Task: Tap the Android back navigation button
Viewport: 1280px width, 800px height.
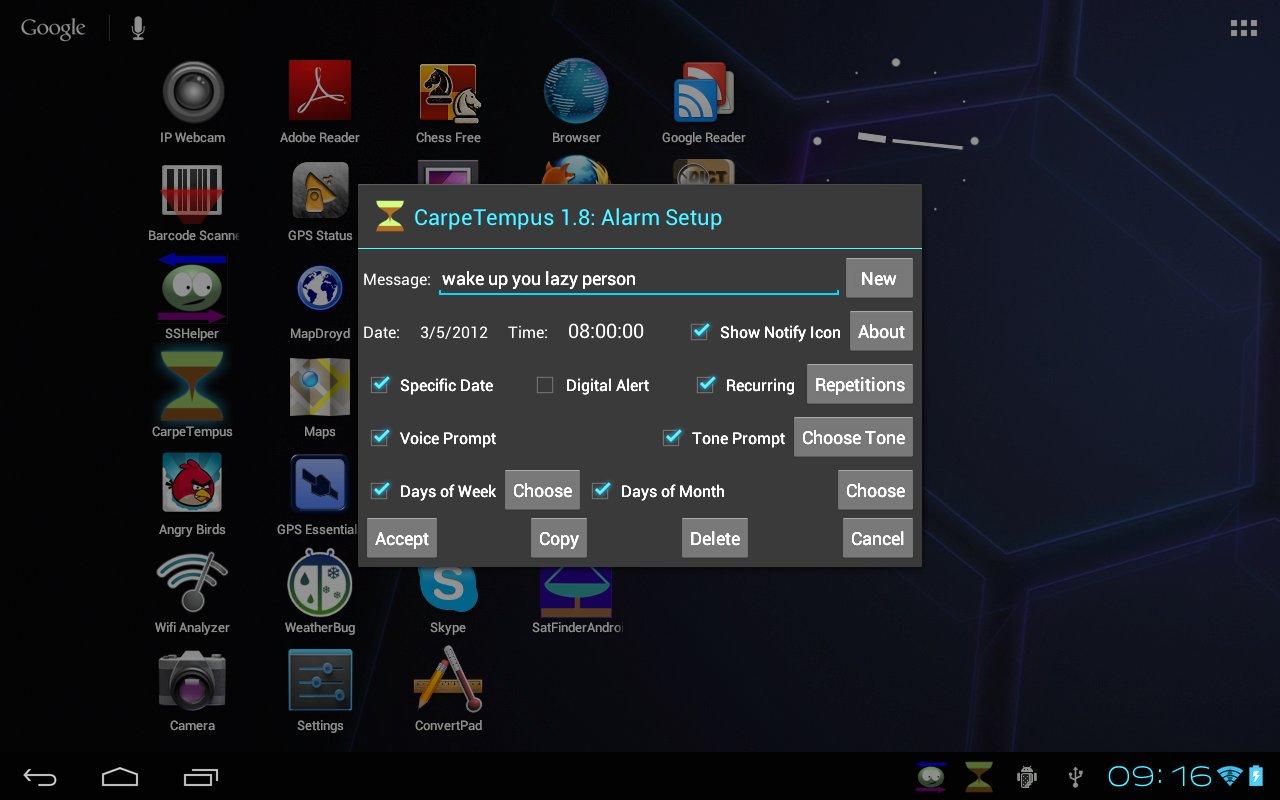Action: [41, 776]
